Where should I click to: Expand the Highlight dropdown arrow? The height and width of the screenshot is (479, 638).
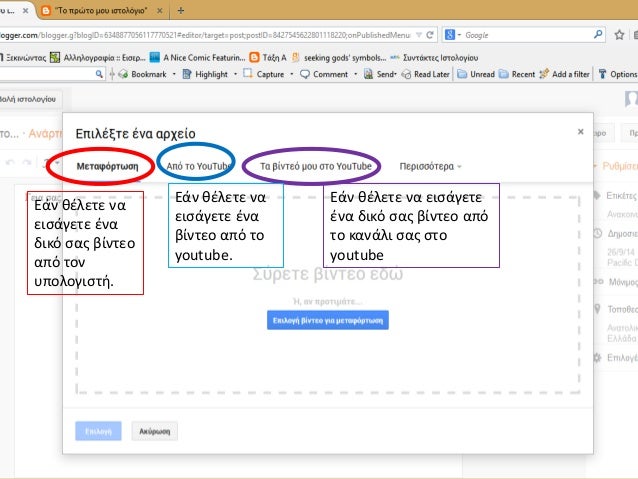(x=235, y=74)
